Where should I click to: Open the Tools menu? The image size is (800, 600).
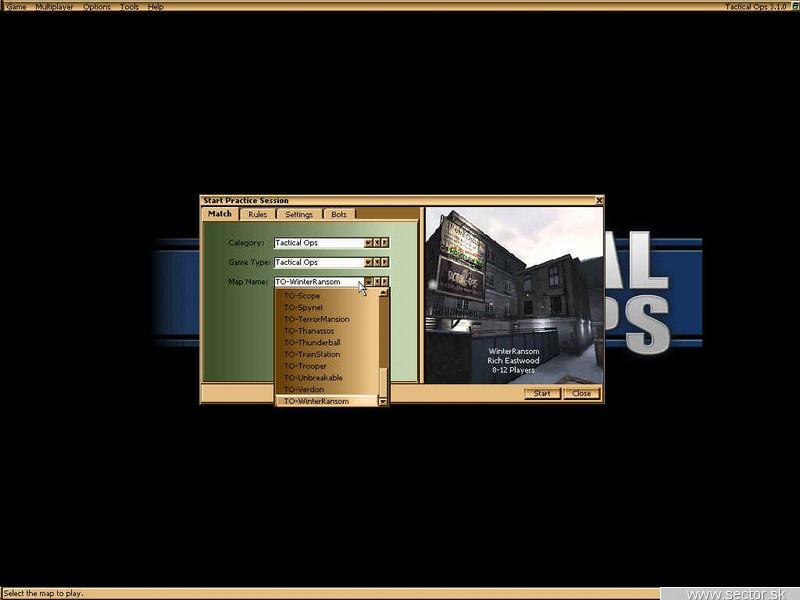(129, 7)
